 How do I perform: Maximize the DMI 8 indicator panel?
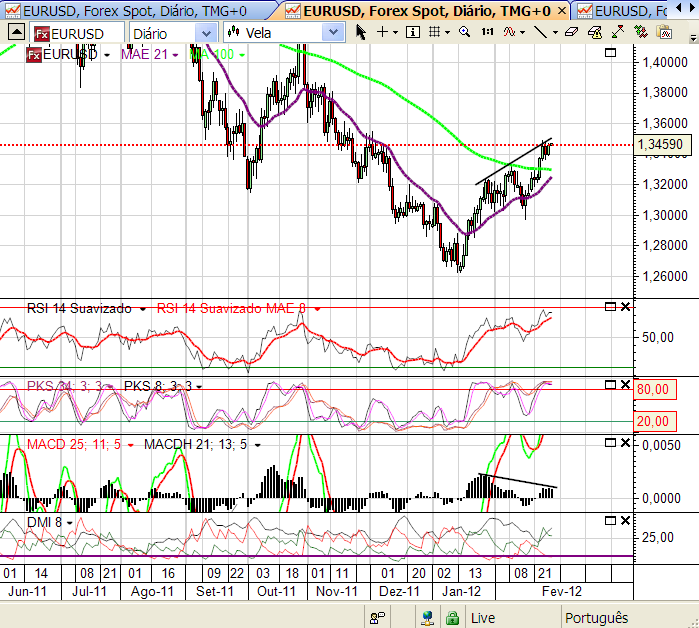(608, 521)
